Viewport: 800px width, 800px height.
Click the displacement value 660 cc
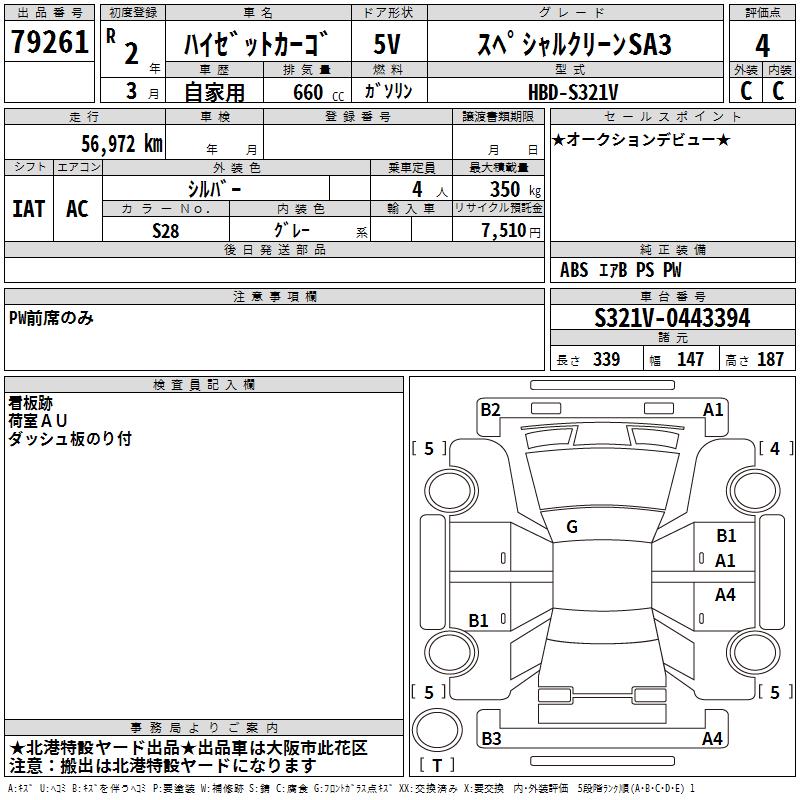coord(318,92)
